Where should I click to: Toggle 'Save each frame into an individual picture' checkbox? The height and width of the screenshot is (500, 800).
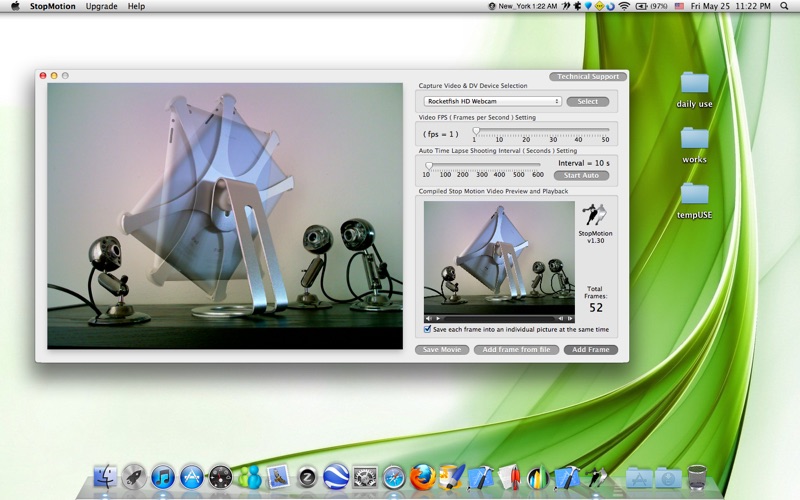click(x=427, y=329)
